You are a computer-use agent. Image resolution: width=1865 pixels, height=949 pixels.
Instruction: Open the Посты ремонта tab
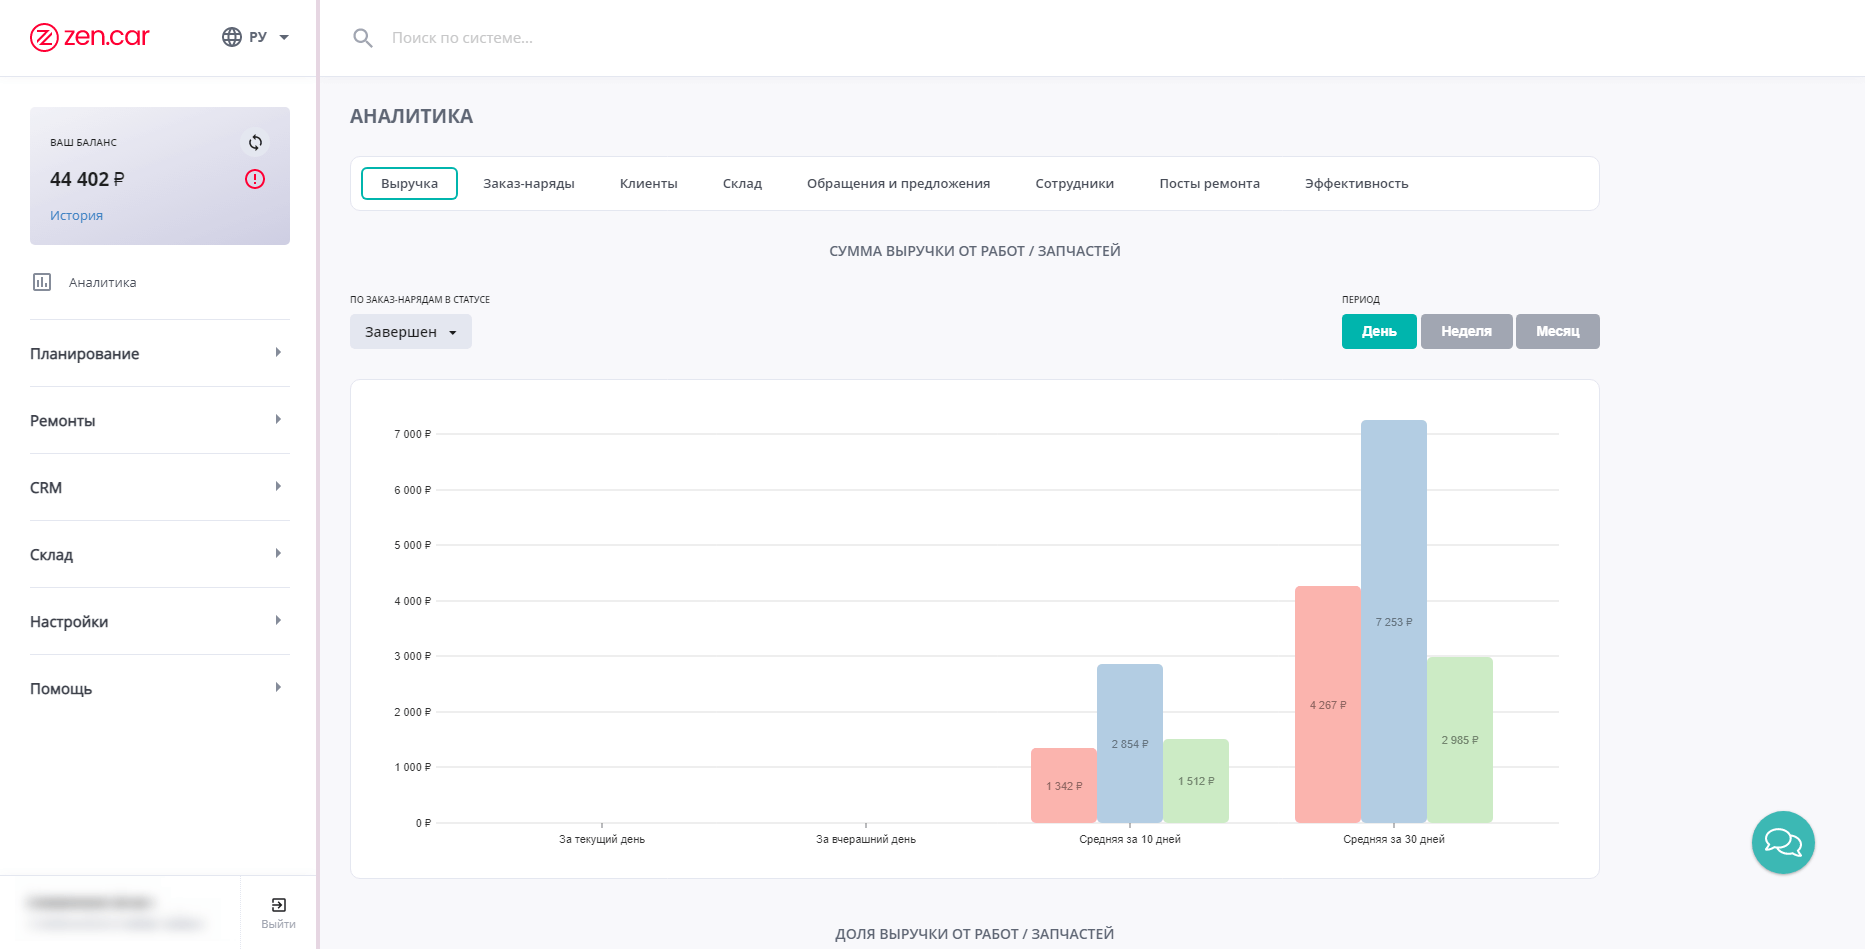[1209, 183]
